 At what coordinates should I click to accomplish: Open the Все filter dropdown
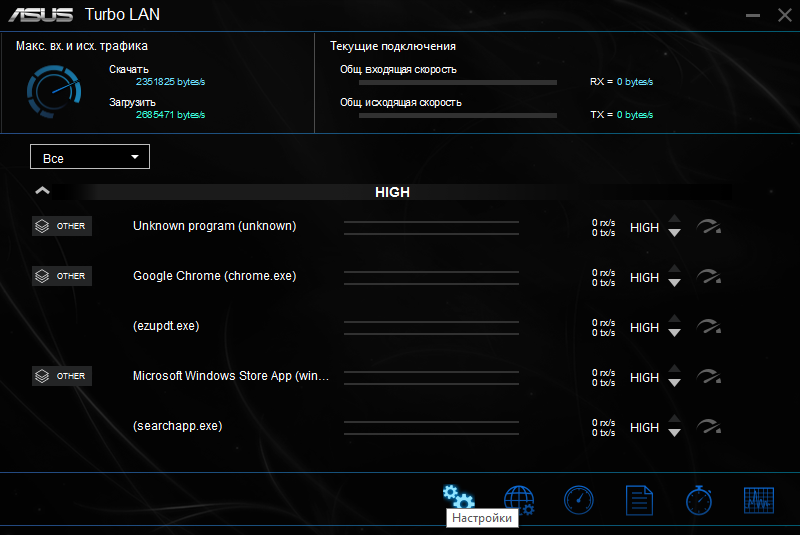pyautogui.click(x=90, y=157)
